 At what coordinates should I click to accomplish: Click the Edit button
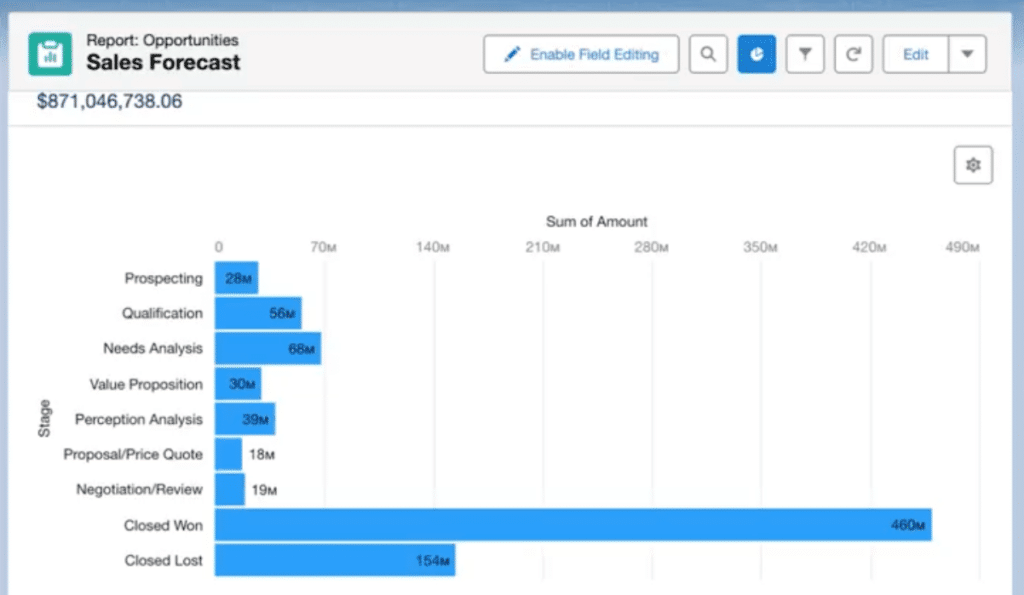(x=916, y=54)
